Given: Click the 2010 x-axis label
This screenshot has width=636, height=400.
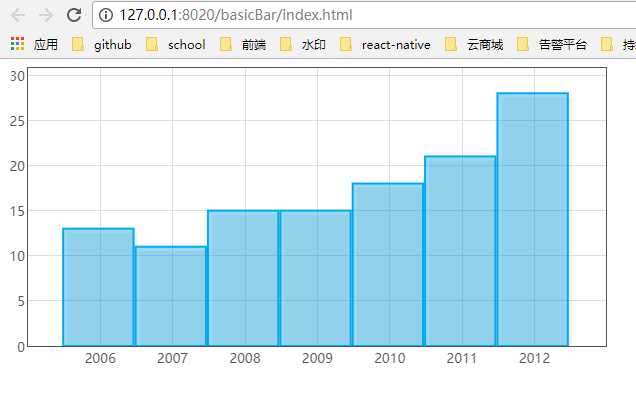Looking at the screenshot, I should point(390,358).
